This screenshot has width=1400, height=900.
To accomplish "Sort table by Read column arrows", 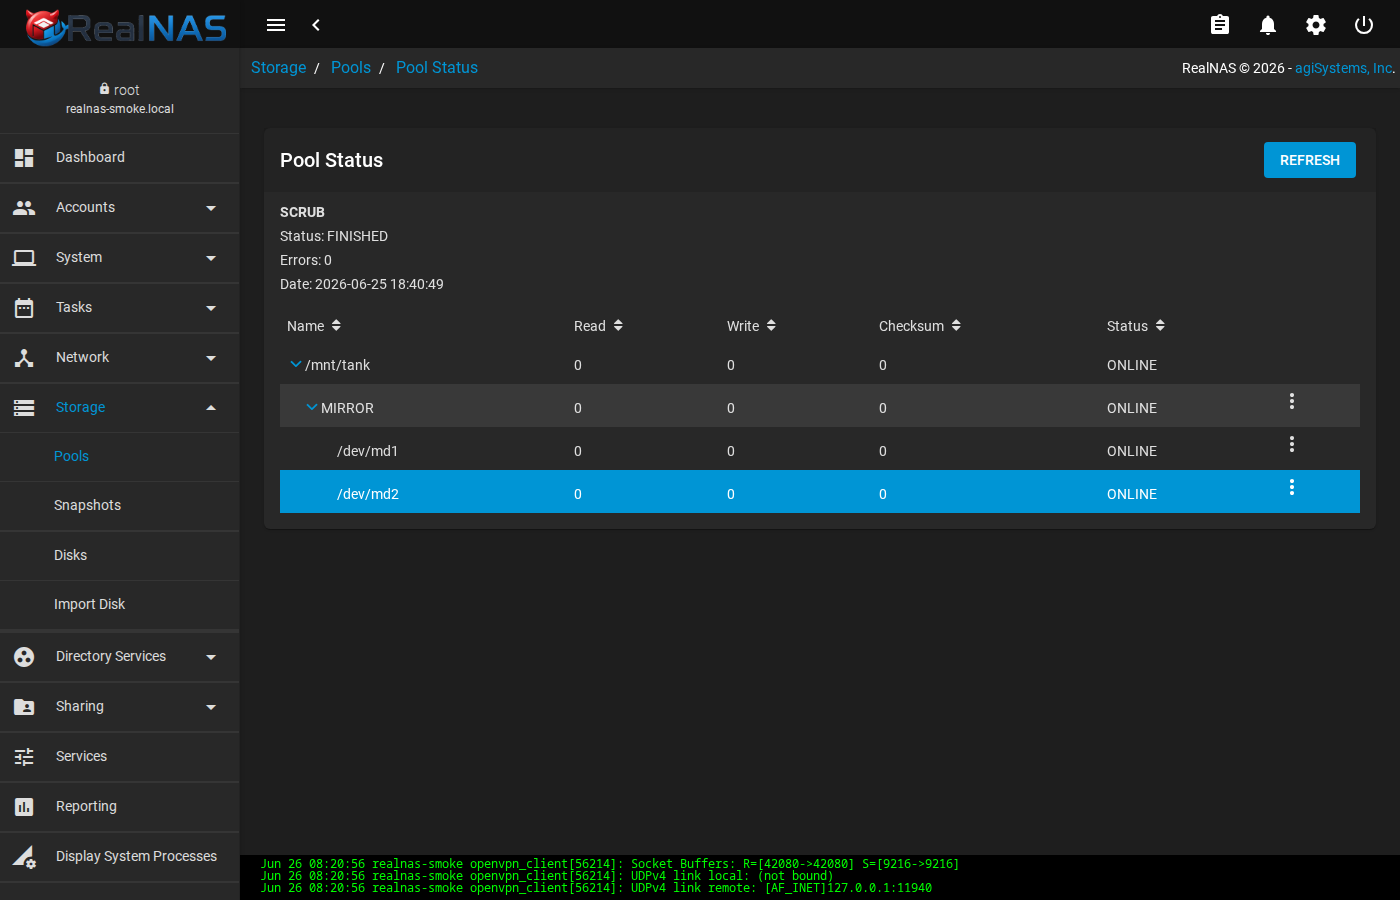I will pos(618,326).
